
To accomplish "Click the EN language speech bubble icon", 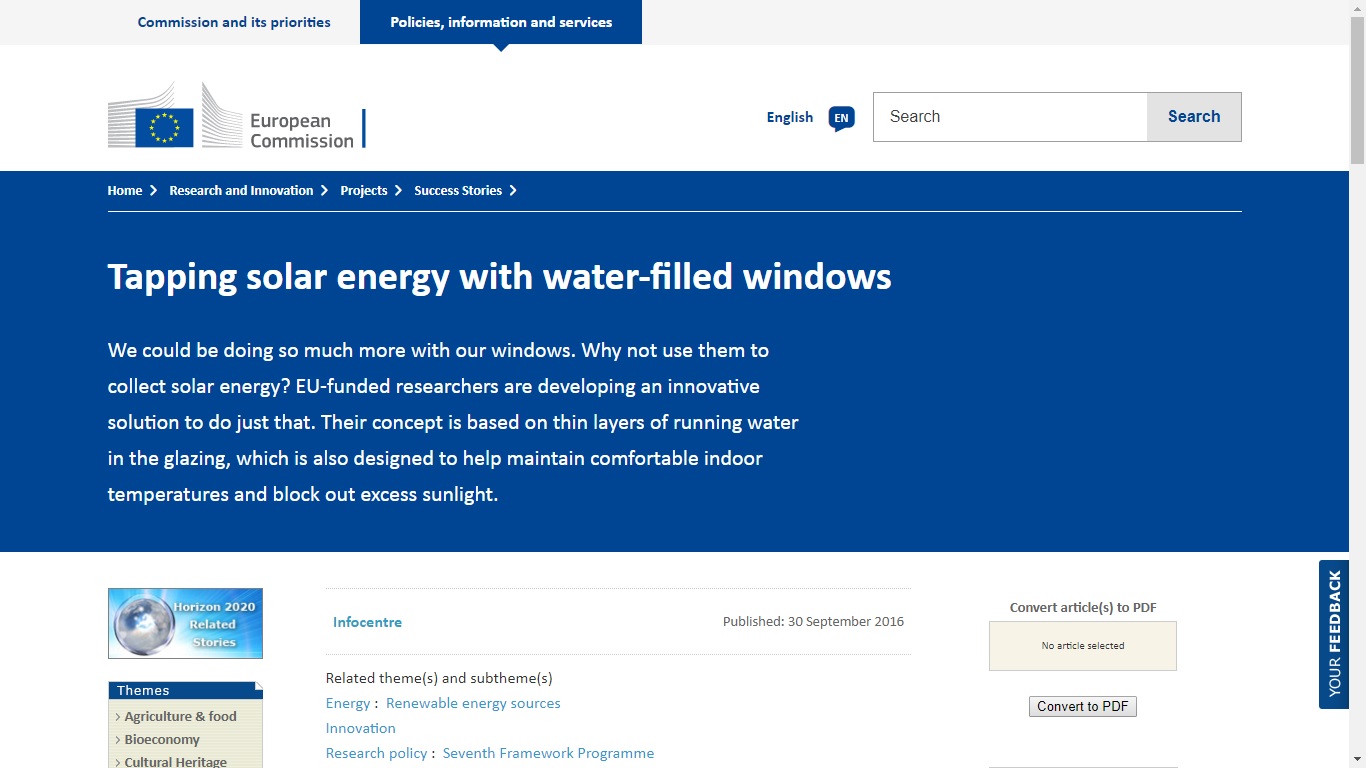I will [x=841, y=118].
